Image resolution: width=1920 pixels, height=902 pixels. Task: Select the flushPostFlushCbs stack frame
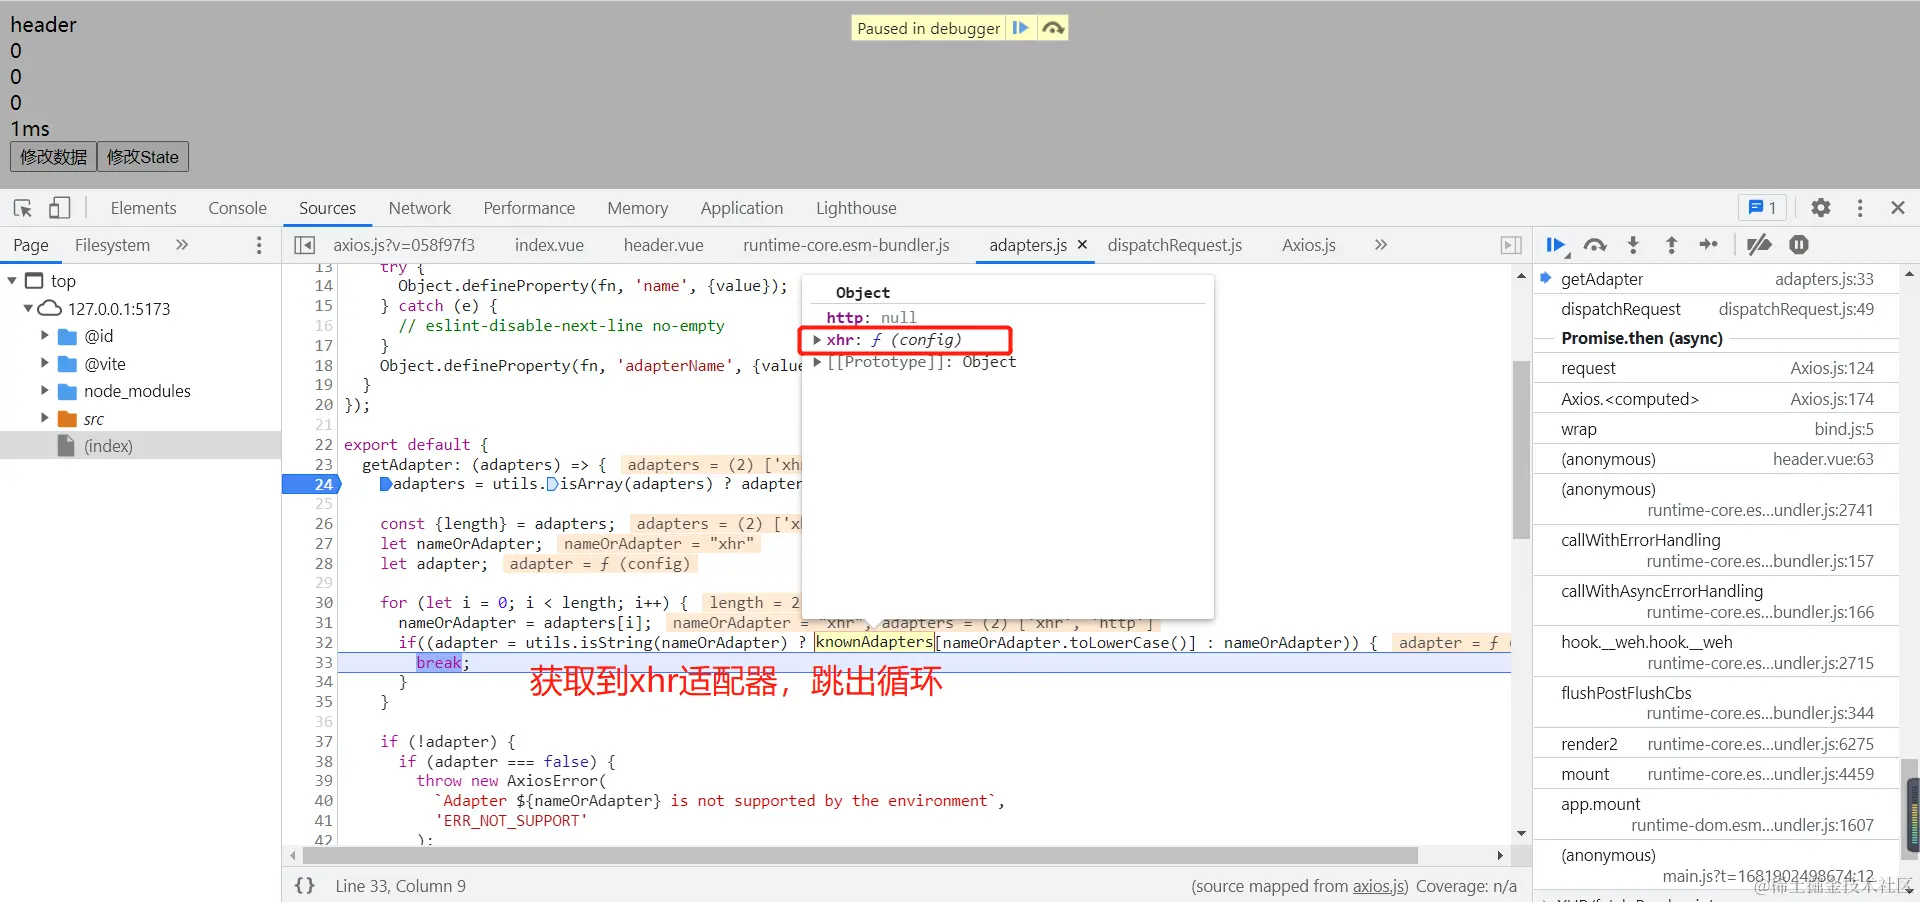1717,703
